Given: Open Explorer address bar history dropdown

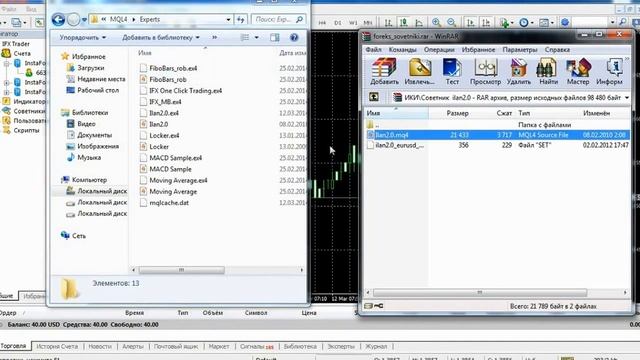Looking at the screenshot, I should tap(228, 19).
